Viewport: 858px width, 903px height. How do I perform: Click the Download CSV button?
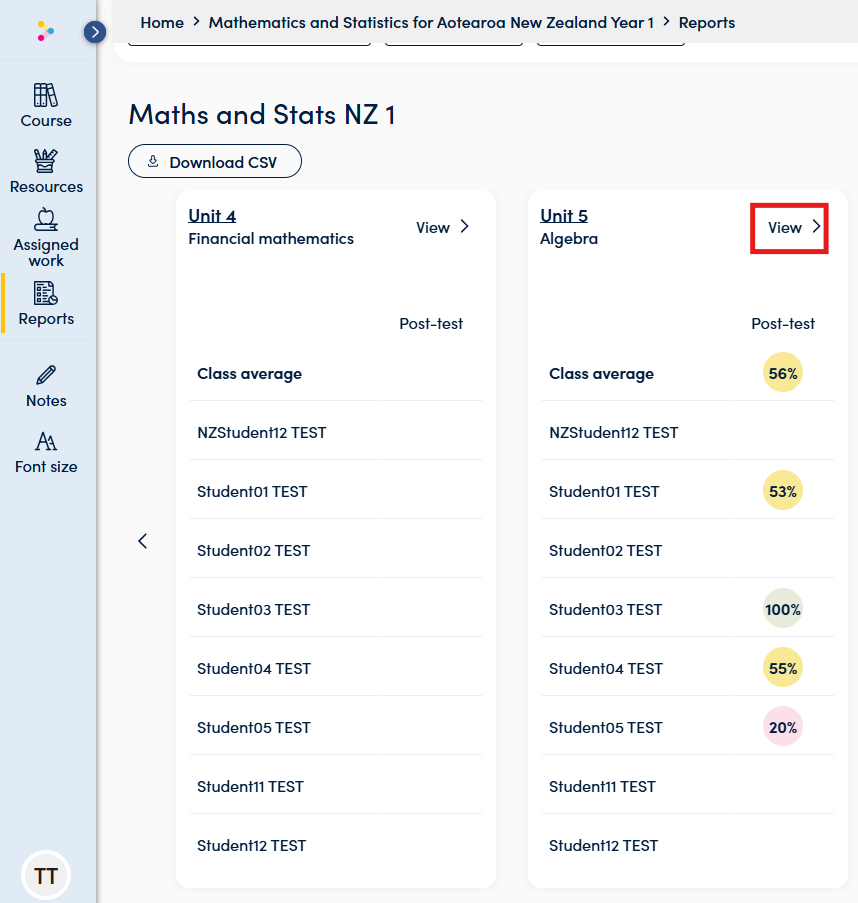tap(215, 161)
